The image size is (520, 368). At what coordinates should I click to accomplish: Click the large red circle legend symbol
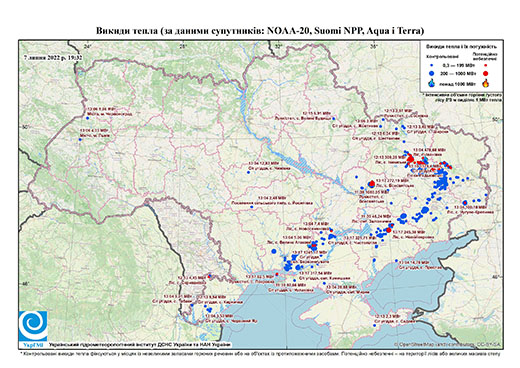(486, 73)
